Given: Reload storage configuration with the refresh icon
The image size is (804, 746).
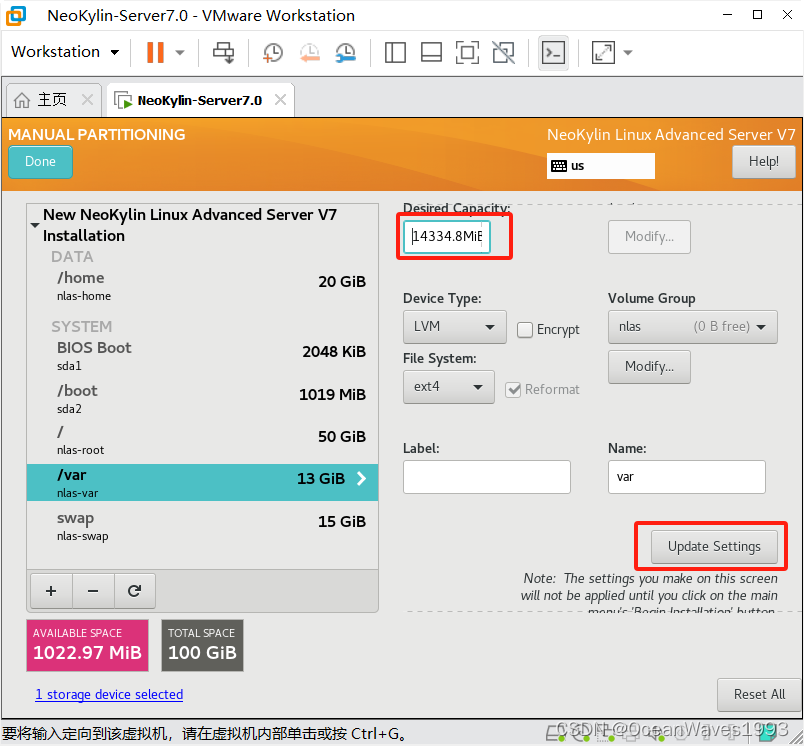Looking at the screenshot, I should (x=134, y=591).
